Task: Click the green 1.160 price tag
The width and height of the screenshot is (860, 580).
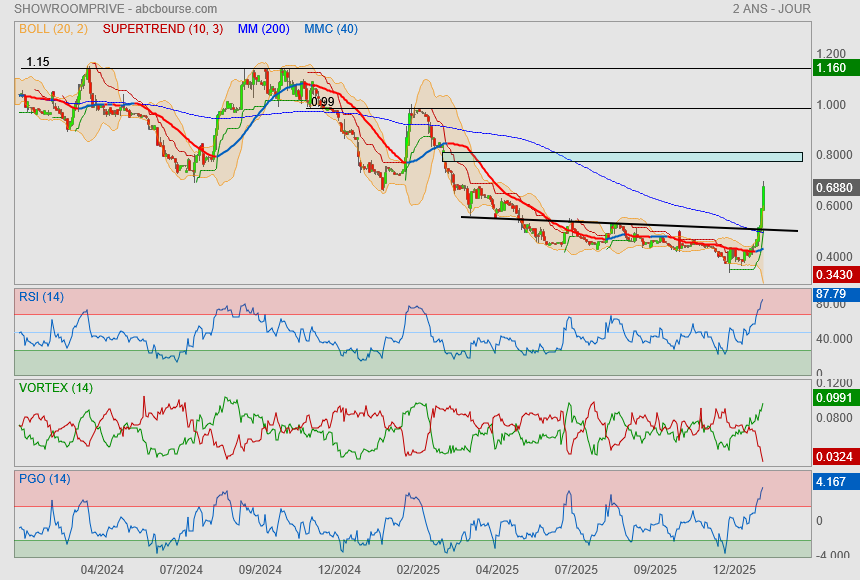Action: point(831,68)
